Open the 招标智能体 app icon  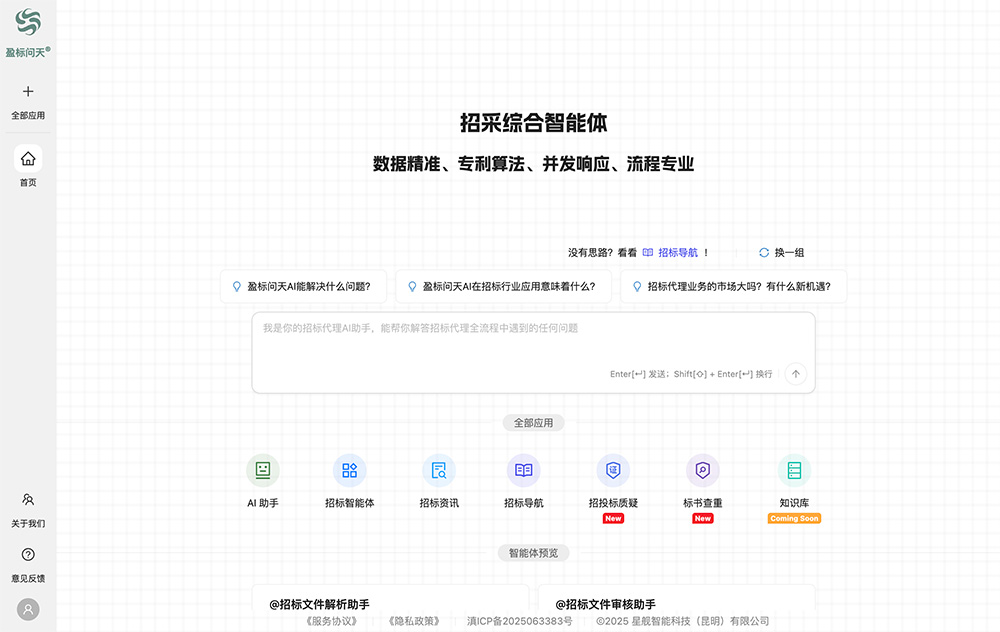point(349,470)
